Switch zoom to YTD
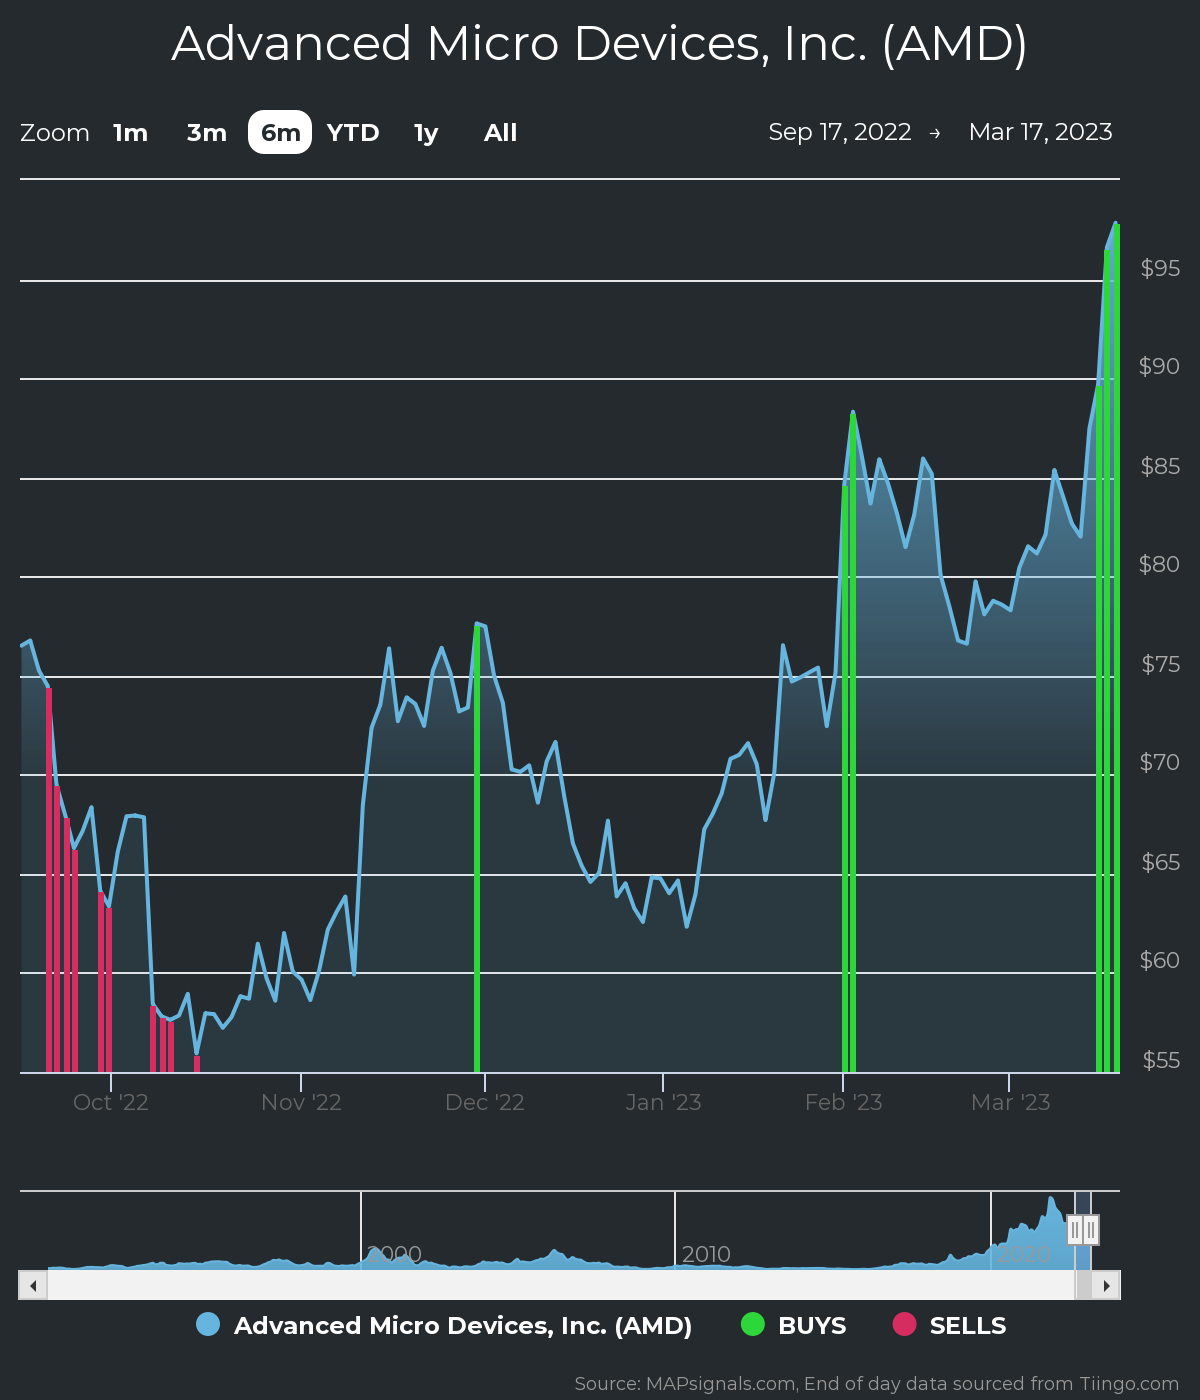 [x=353, y=133]
